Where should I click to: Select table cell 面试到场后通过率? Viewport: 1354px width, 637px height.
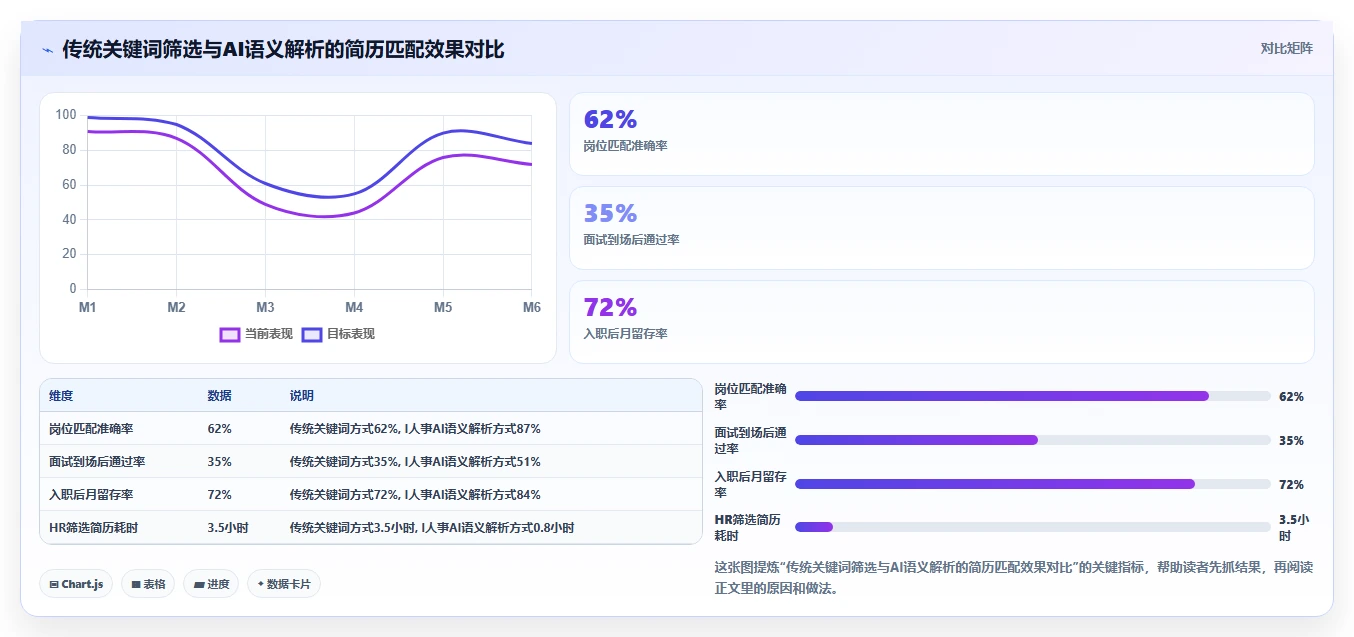(97, 462)
